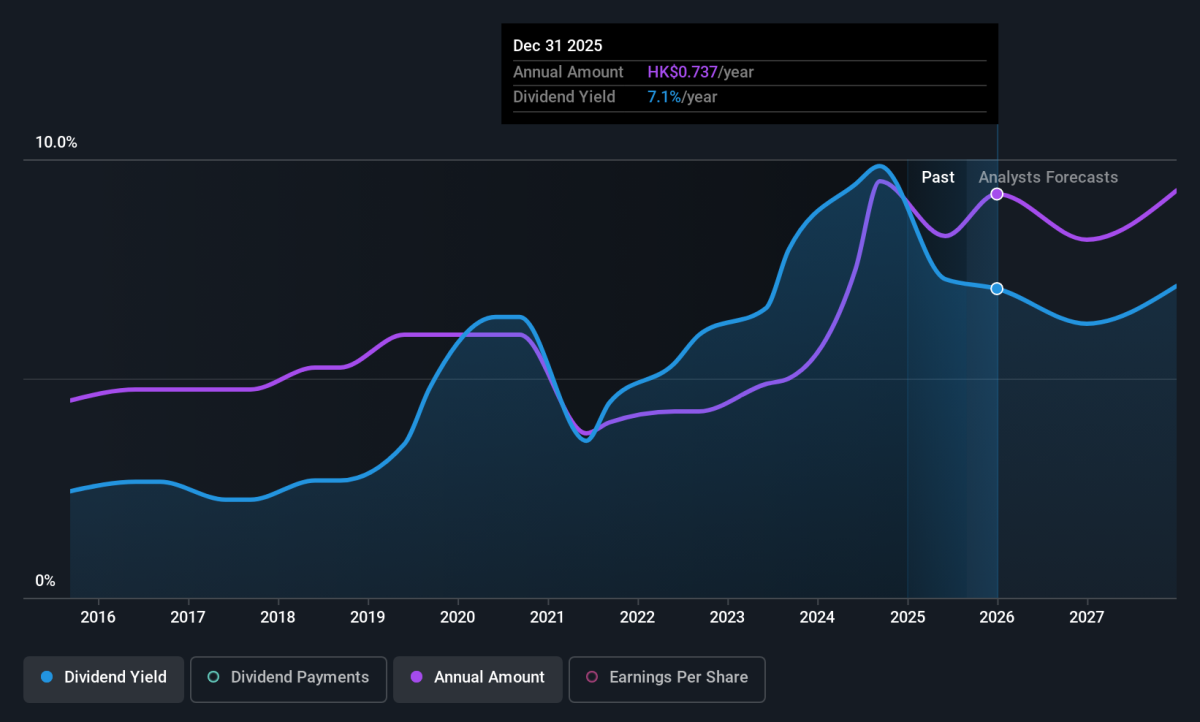The width and height of the screenshot is (1200, 722).
Task: Click the 2020 x-axis year label
Action: [x=457, y=616]
